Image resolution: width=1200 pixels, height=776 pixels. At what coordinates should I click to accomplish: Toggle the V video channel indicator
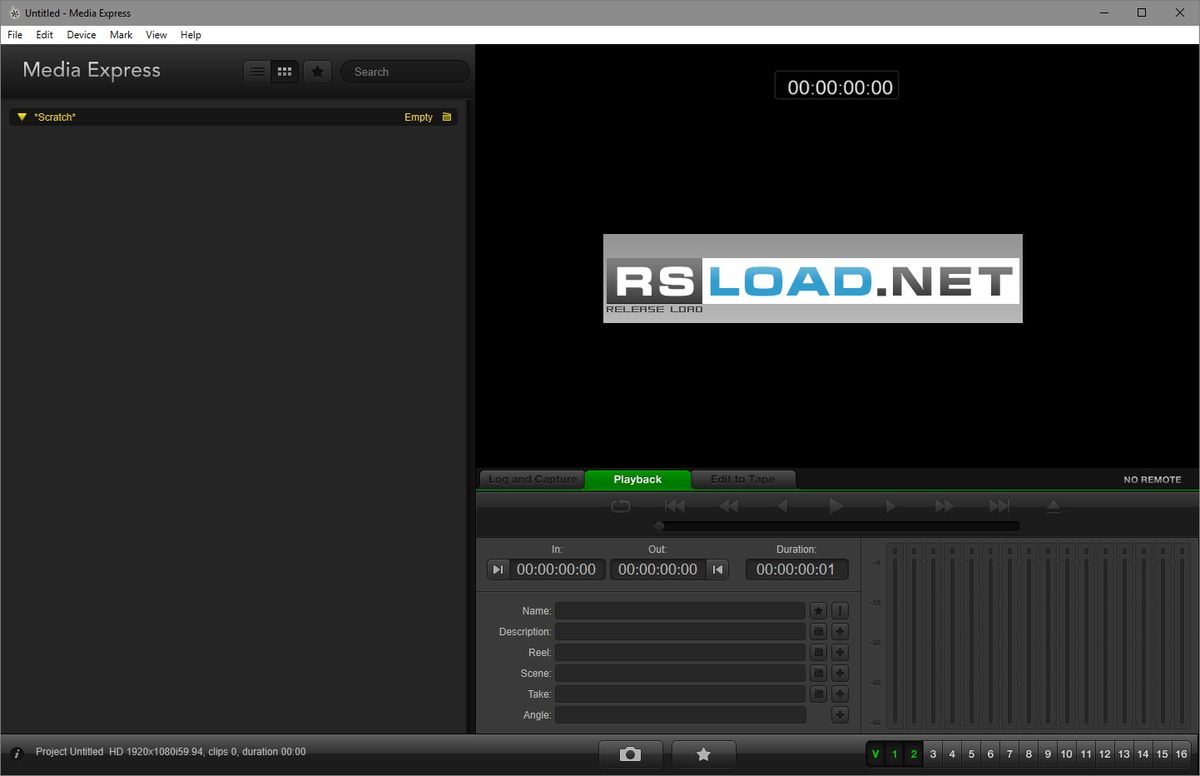pos(876,753)
